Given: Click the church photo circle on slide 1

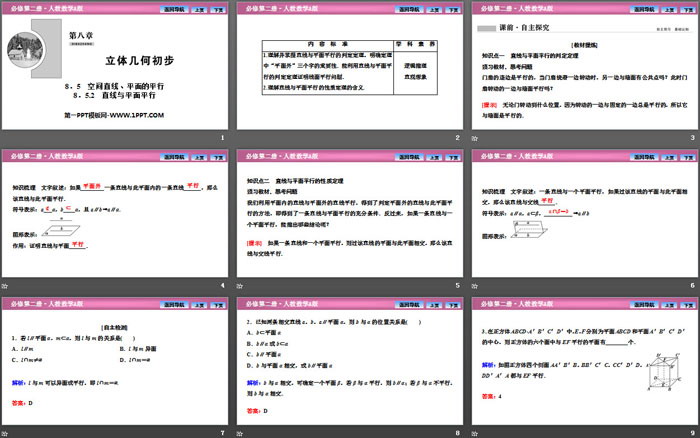Looking at the screenshot, I should tap(25, 50).
